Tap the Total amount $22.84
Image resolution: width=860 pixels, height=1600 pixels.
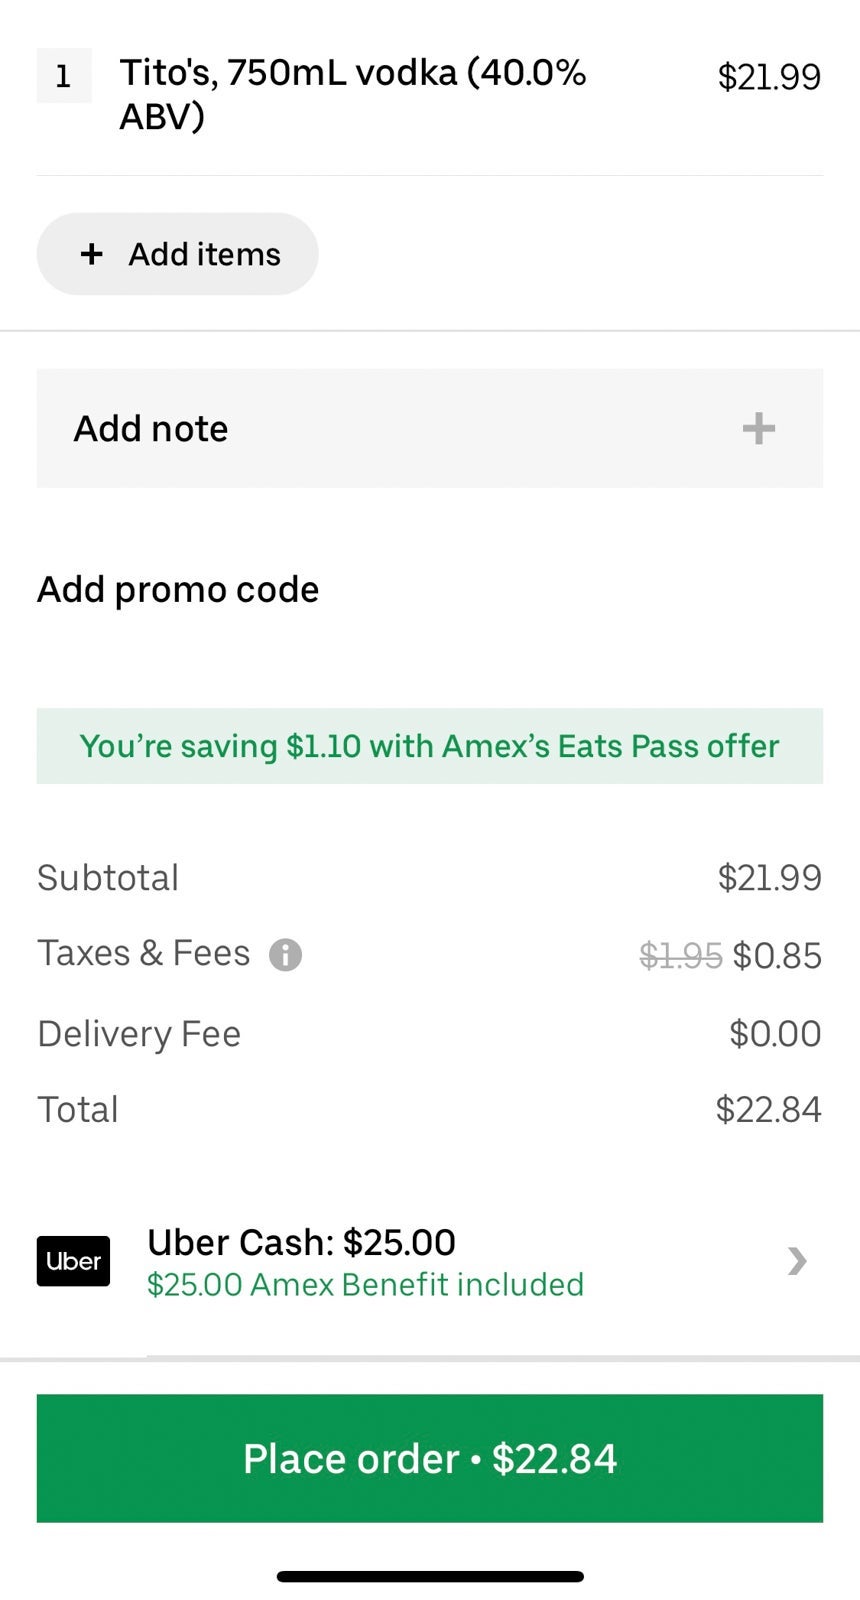[768, 1109]
